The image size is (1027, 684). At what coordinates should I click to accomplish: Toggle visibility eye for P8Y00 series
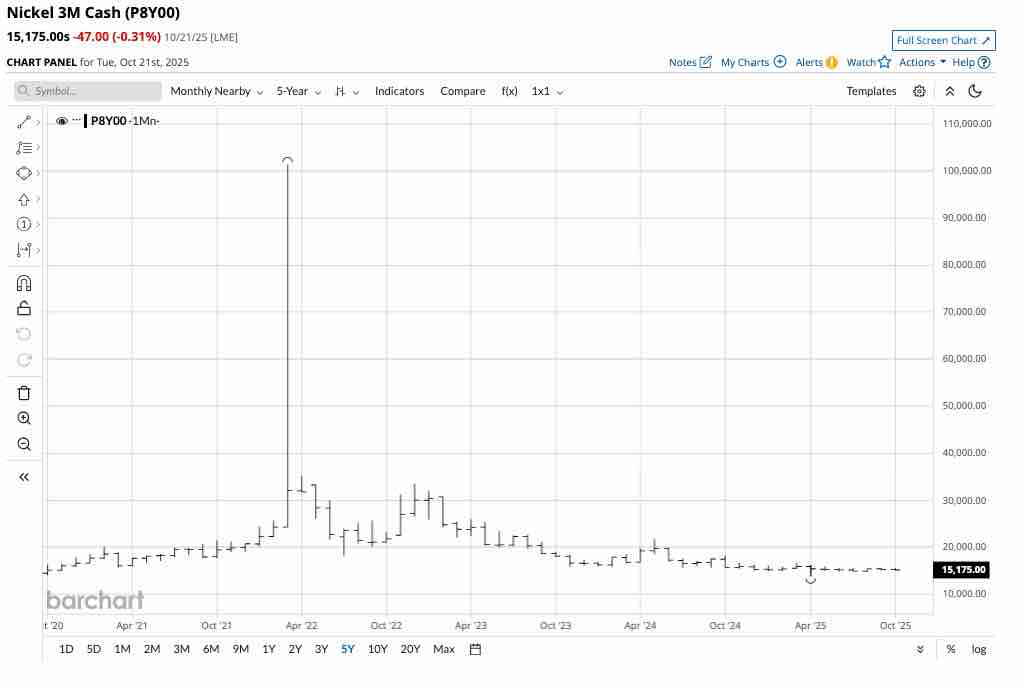click(x=62, y=121)
